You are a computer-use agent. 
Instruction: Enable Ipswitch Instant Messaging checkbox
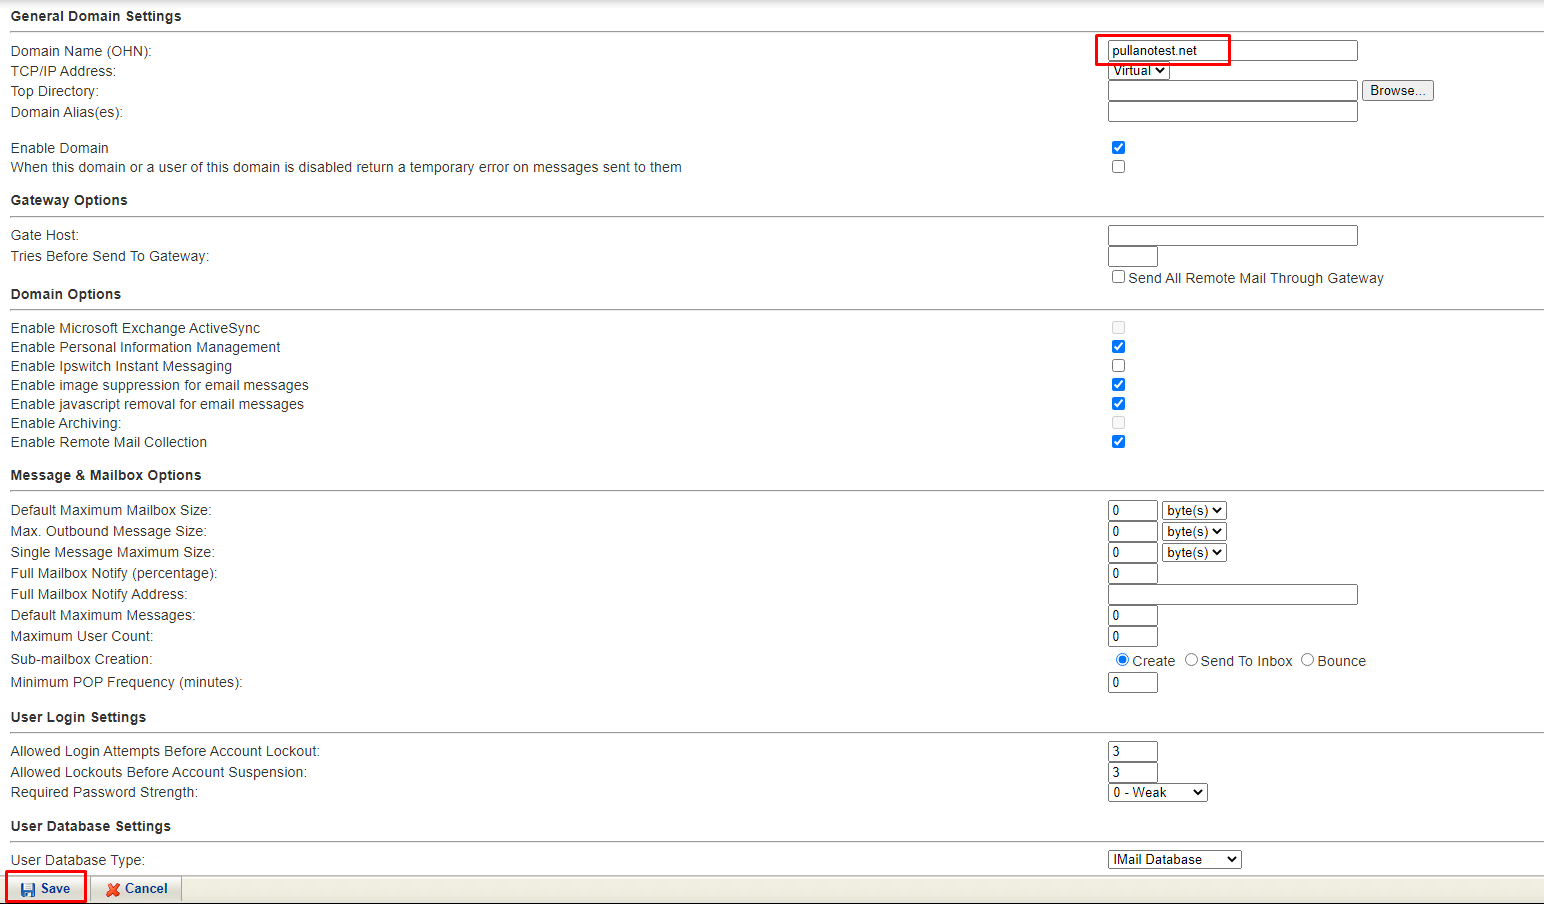[1118, 366]
